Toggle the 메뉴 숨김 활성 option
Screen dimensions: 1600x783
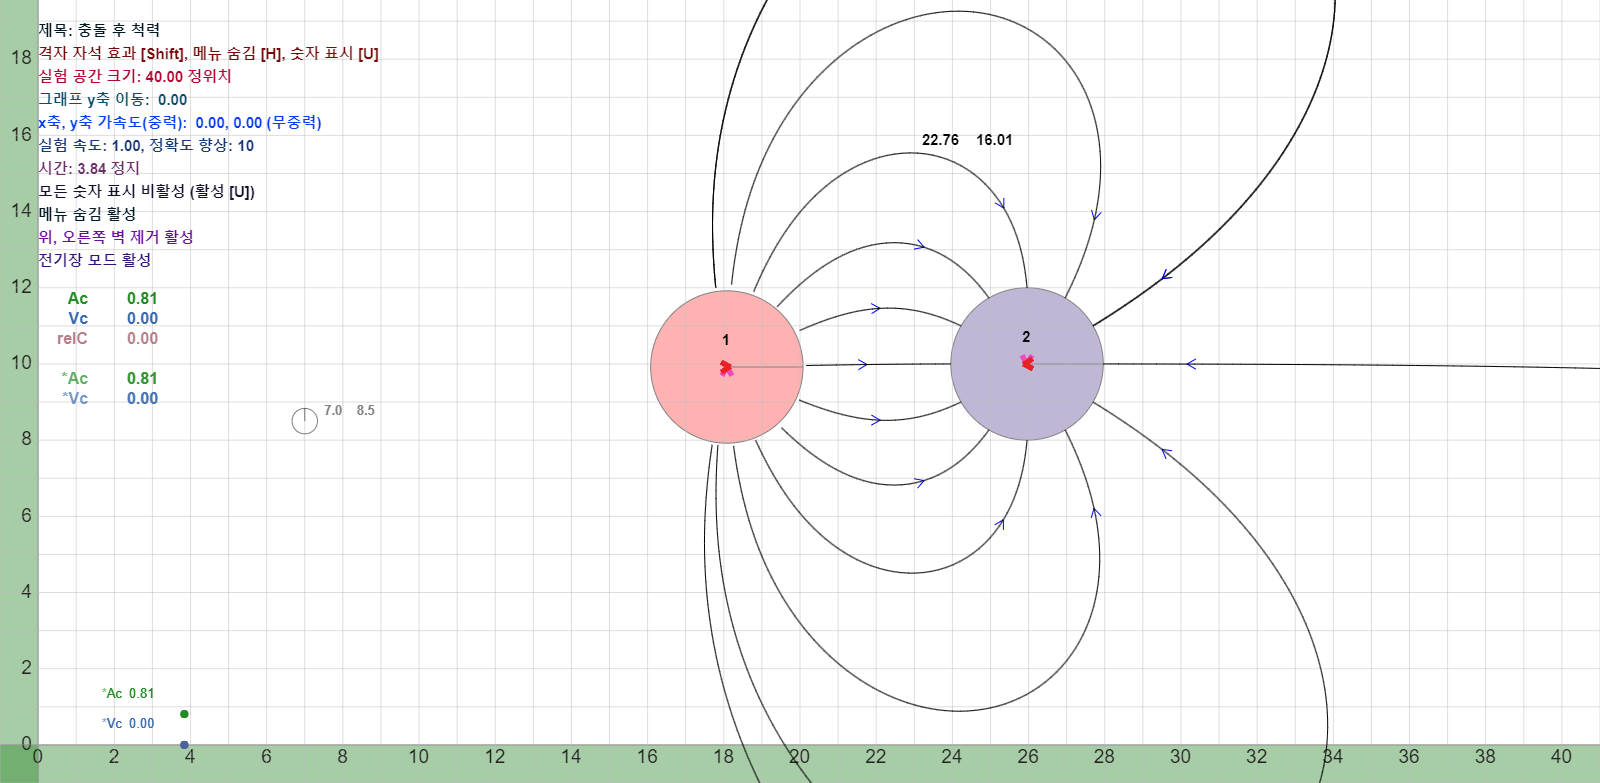[87, 214]
